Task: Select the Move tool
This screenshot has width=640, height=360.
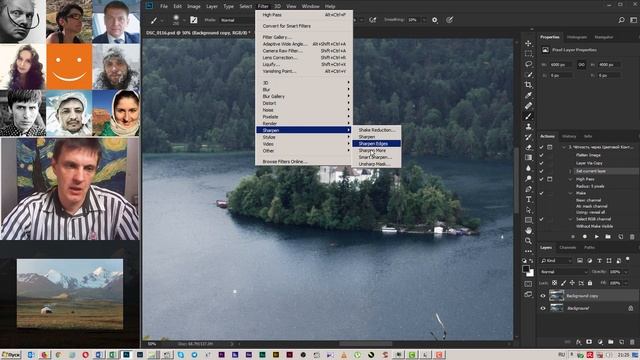Action: pyautogui.click(x=529, y=43)
